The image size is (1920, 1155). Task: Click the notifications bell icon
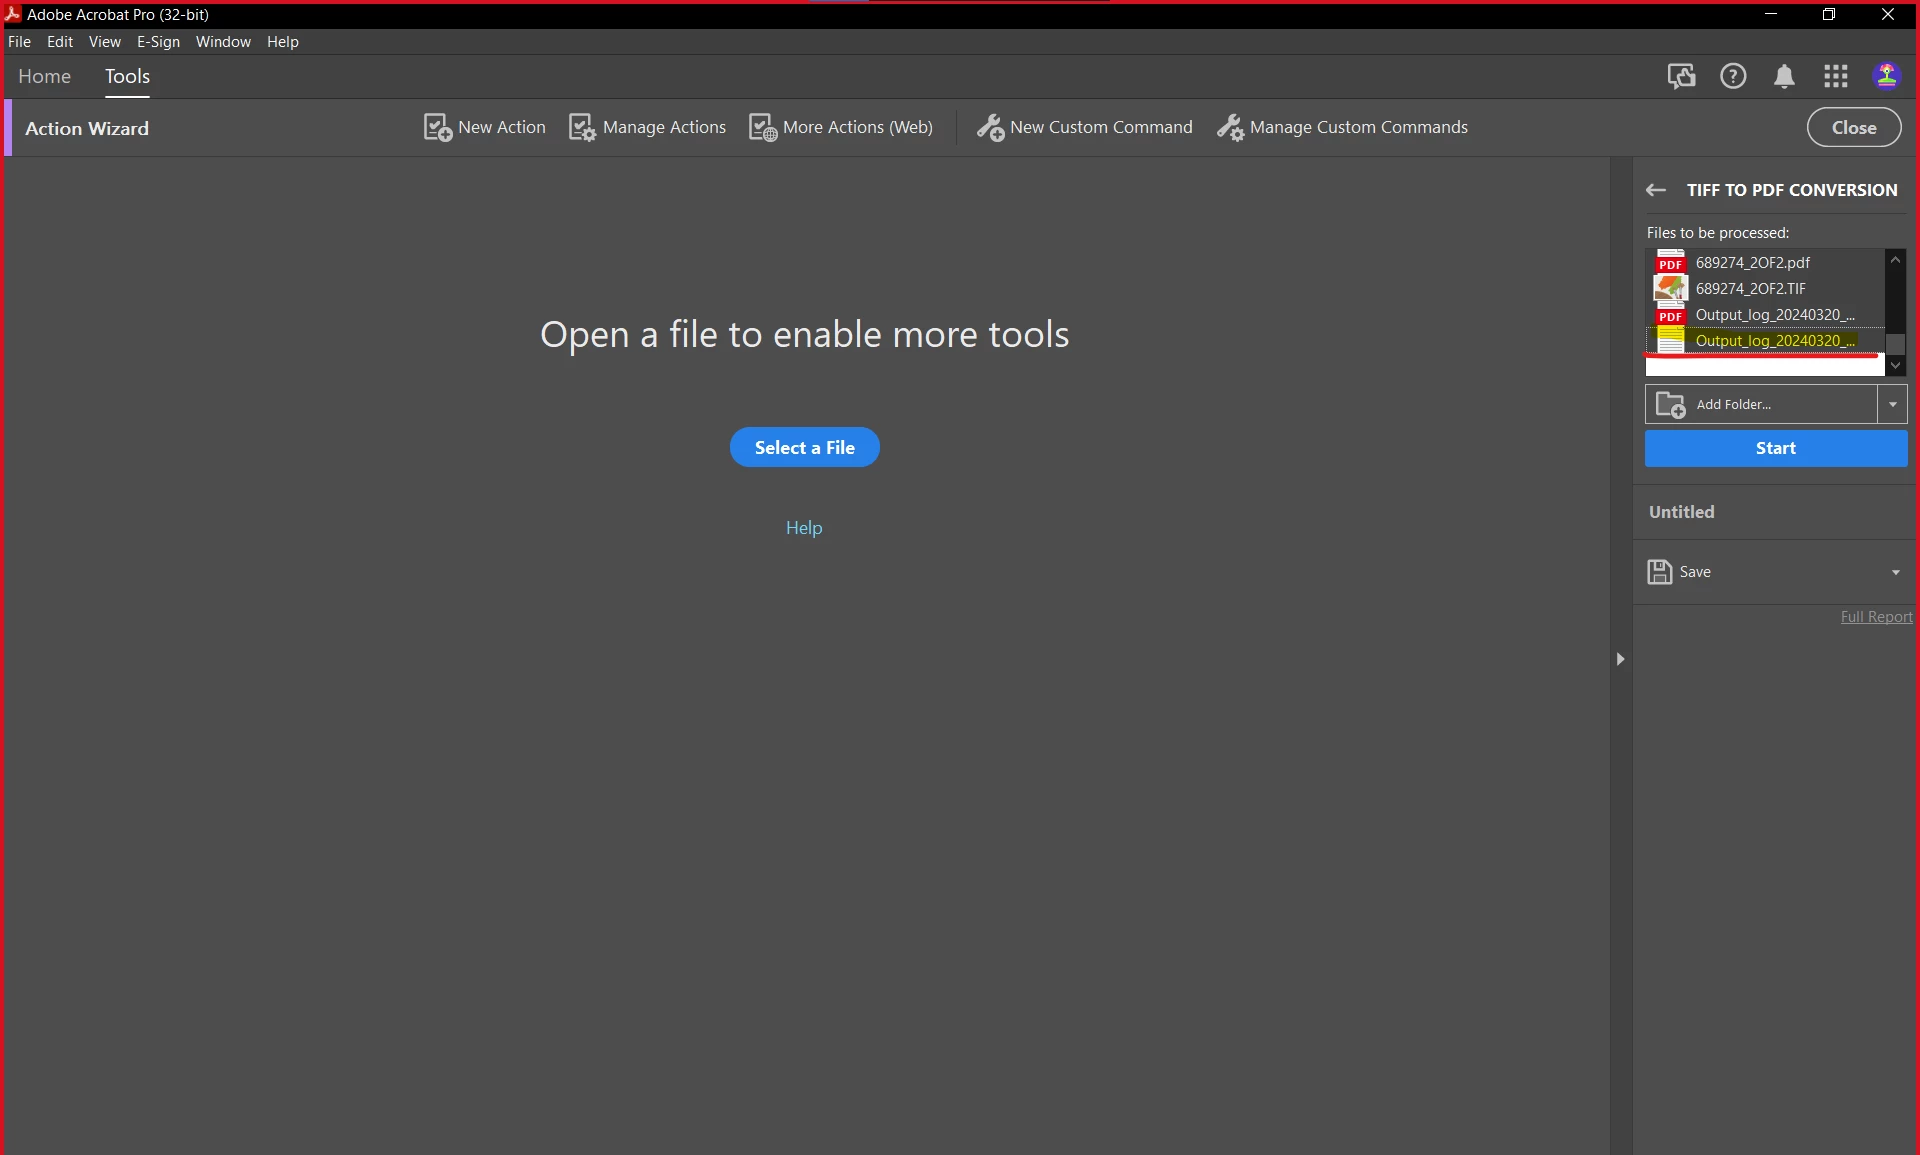coord(1784,76)
